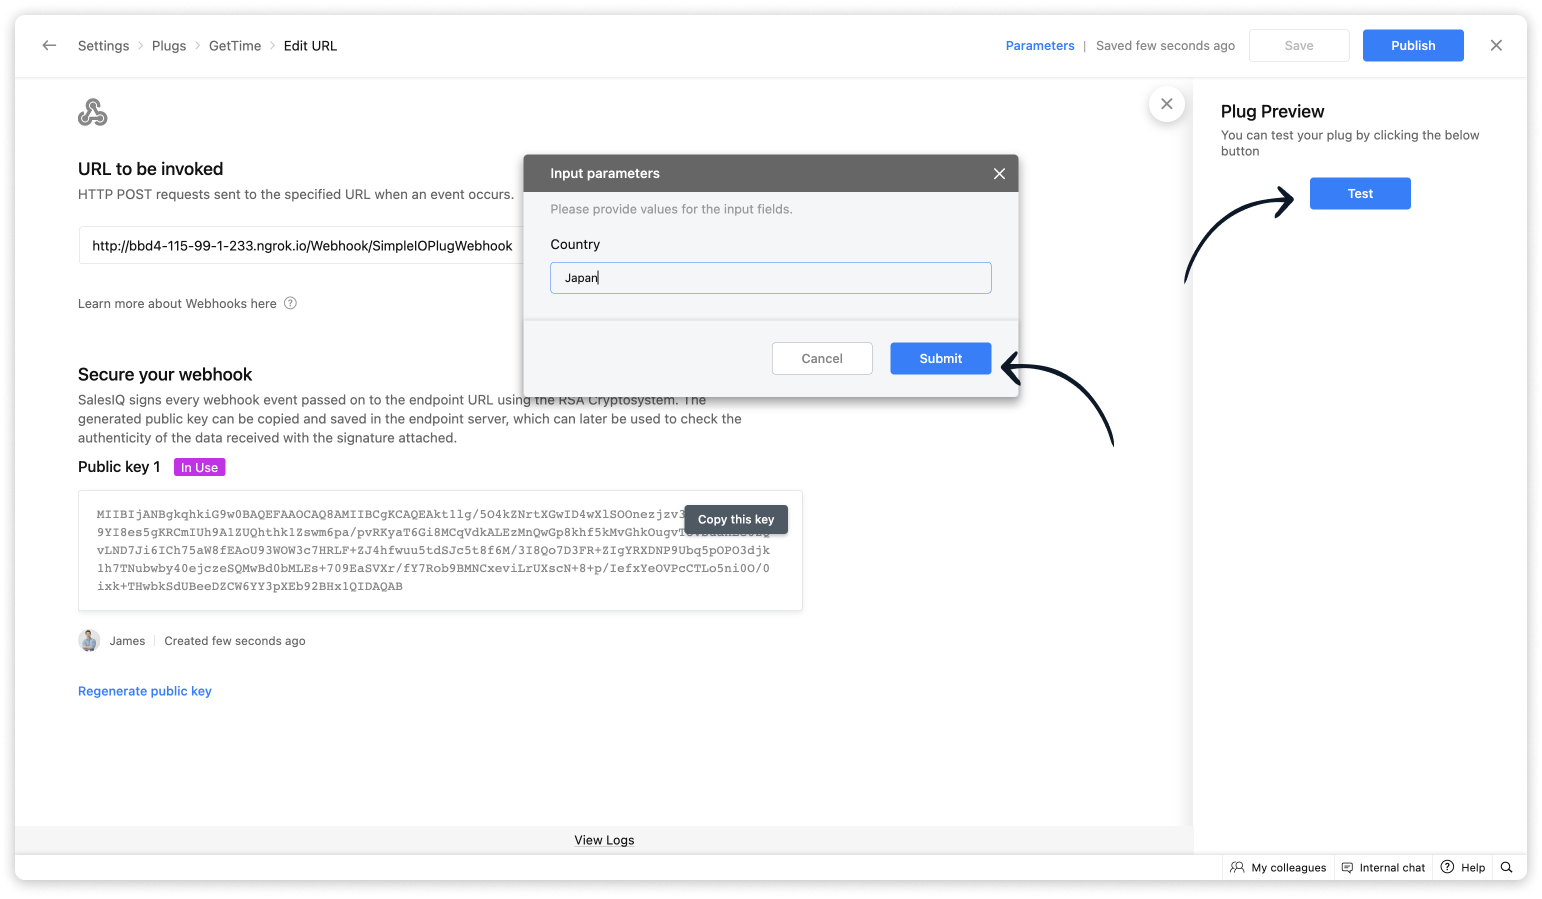Click the In Use badge
1542x899 pixels.
[x=200, y=467]
